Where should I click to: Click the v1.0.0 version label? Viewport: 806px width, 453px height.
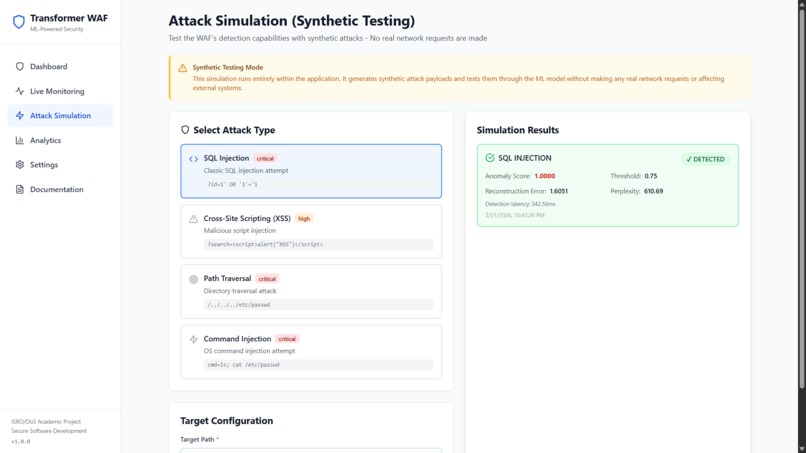pyautogui.click(x=21, y=441)
